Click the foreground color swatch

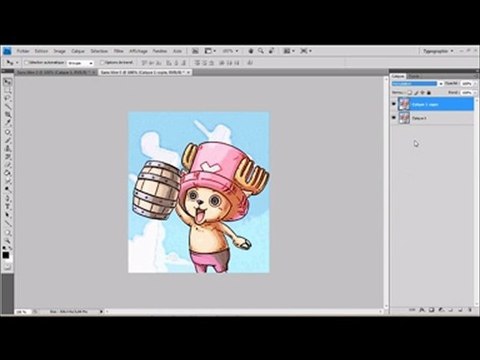tap(6, 255)
